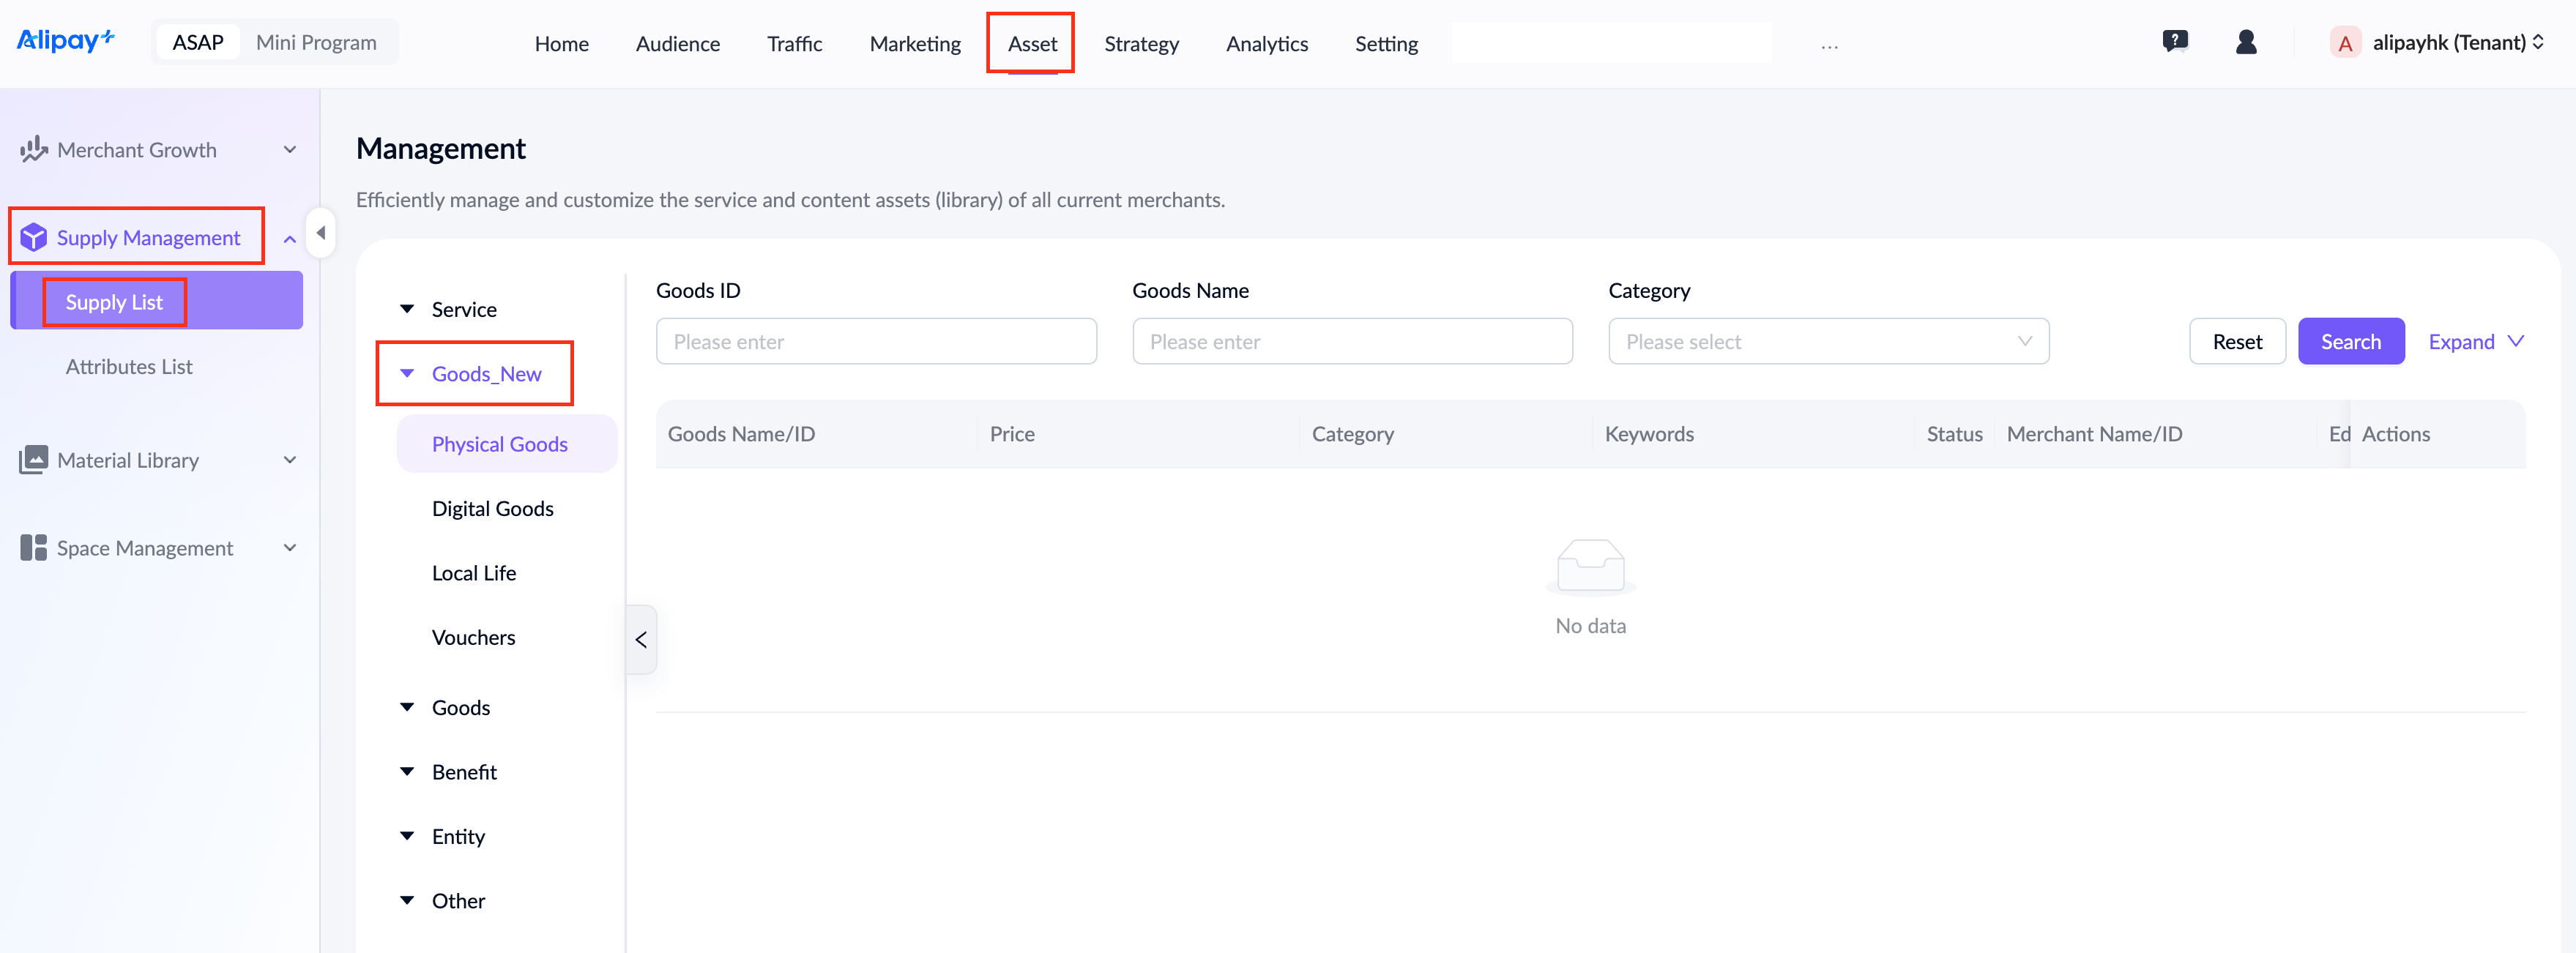Click the Space Management layout icon
The image size is (2576, 953).
(33, 548)
